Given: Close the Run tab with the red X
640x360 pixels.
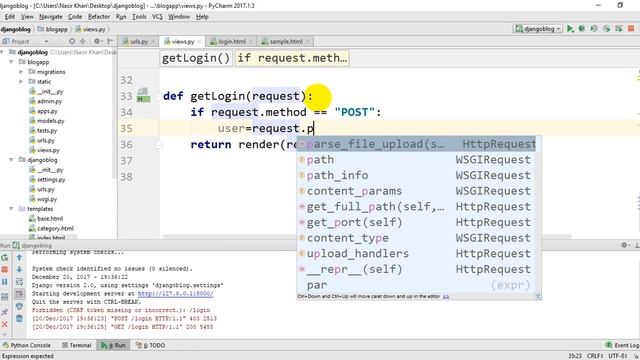Looking at the screenshot, I should 4,324.
